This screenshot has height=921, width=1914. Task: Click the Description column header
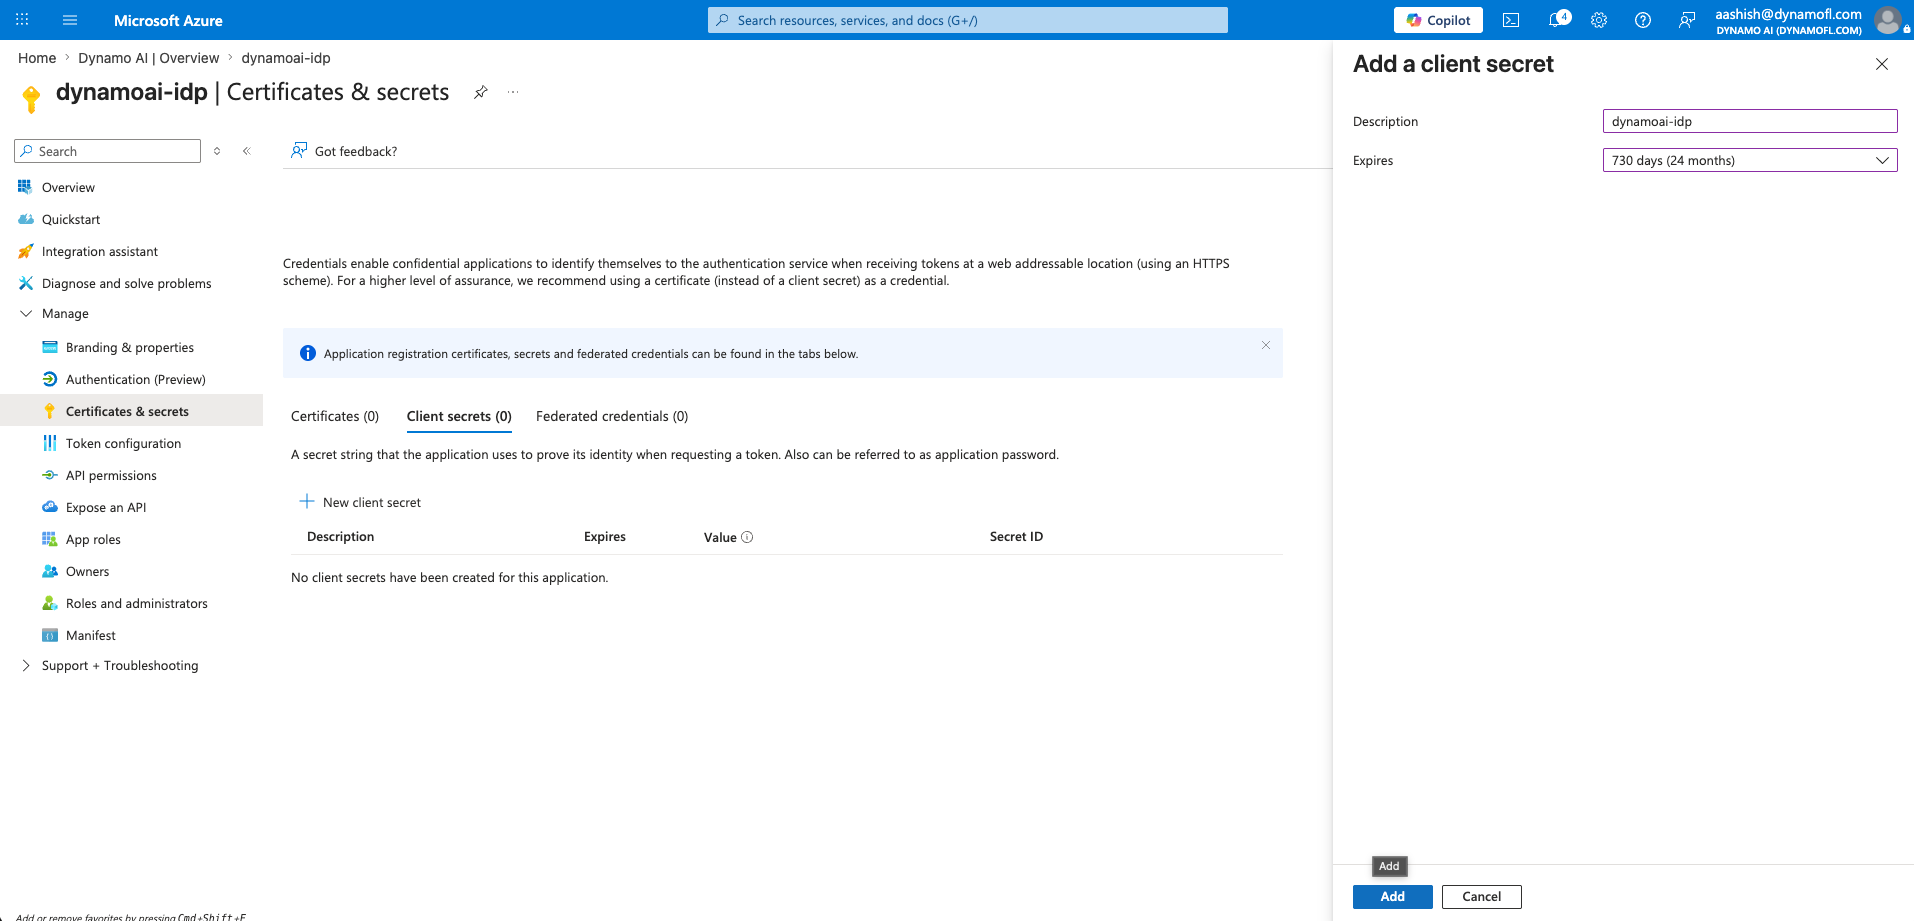click(x=341, y=537)
